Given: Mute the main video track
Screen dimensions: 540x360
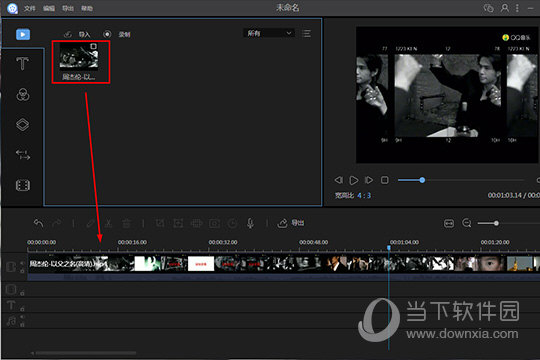Looking at the screenshot, I should point(22,263).
